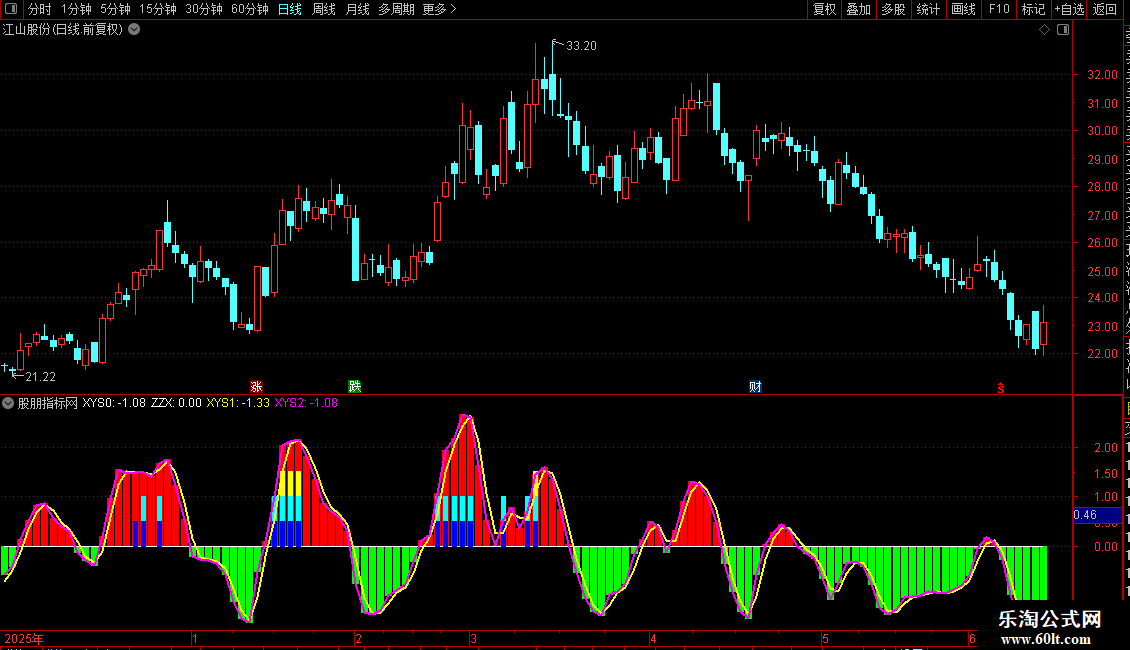Open the 画线 drawing tools
Viewport: 1130px width, 650px height.
964,9
